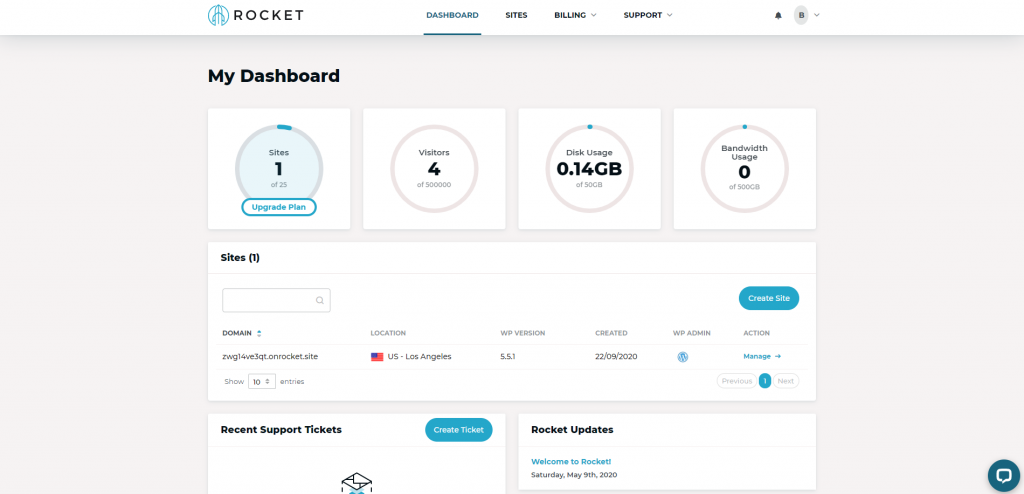1024x494 pixels.
Task: Click the Saturday, May 9th, 2020 date
Action: 574,475
